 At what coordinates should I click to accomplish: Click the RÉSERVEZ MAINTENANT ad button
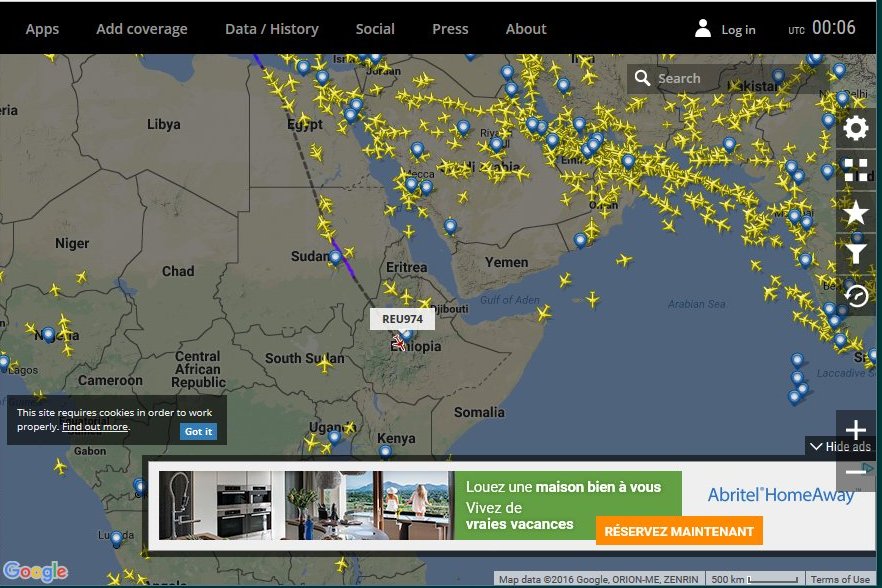pyautogui.click(x=679, y=531)
